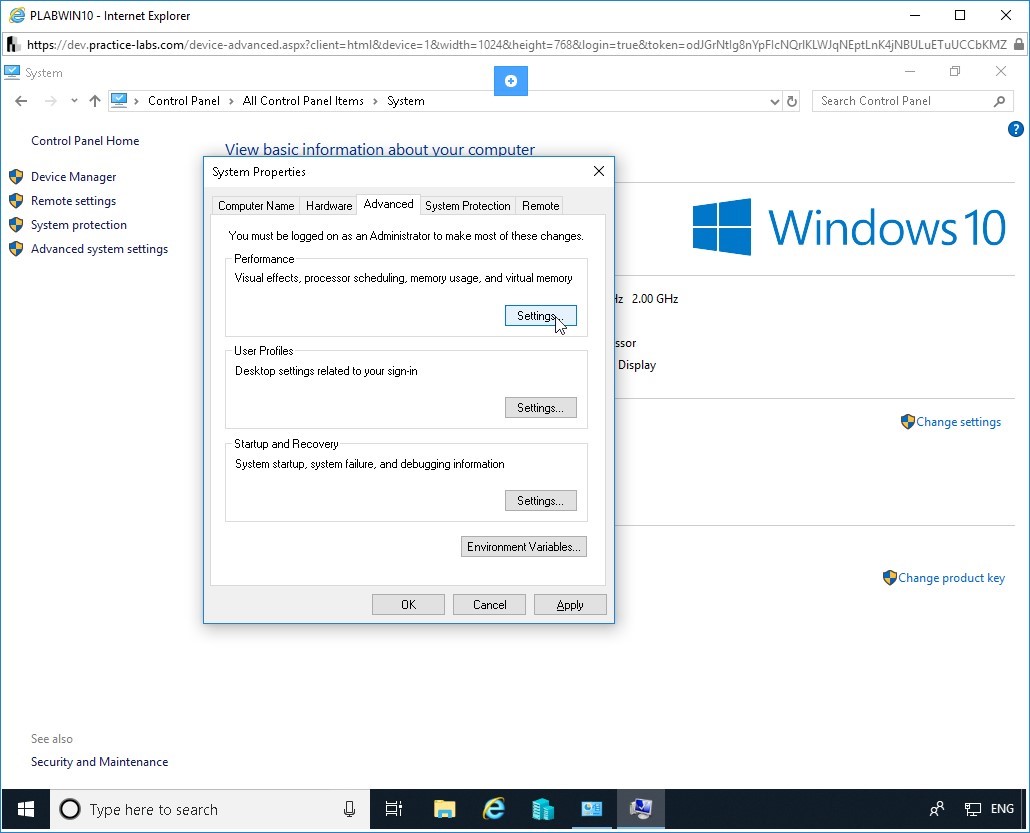Expand chevron before Control Panel breadcrumb
The image size is (1030, 833).
coord(137,101)
